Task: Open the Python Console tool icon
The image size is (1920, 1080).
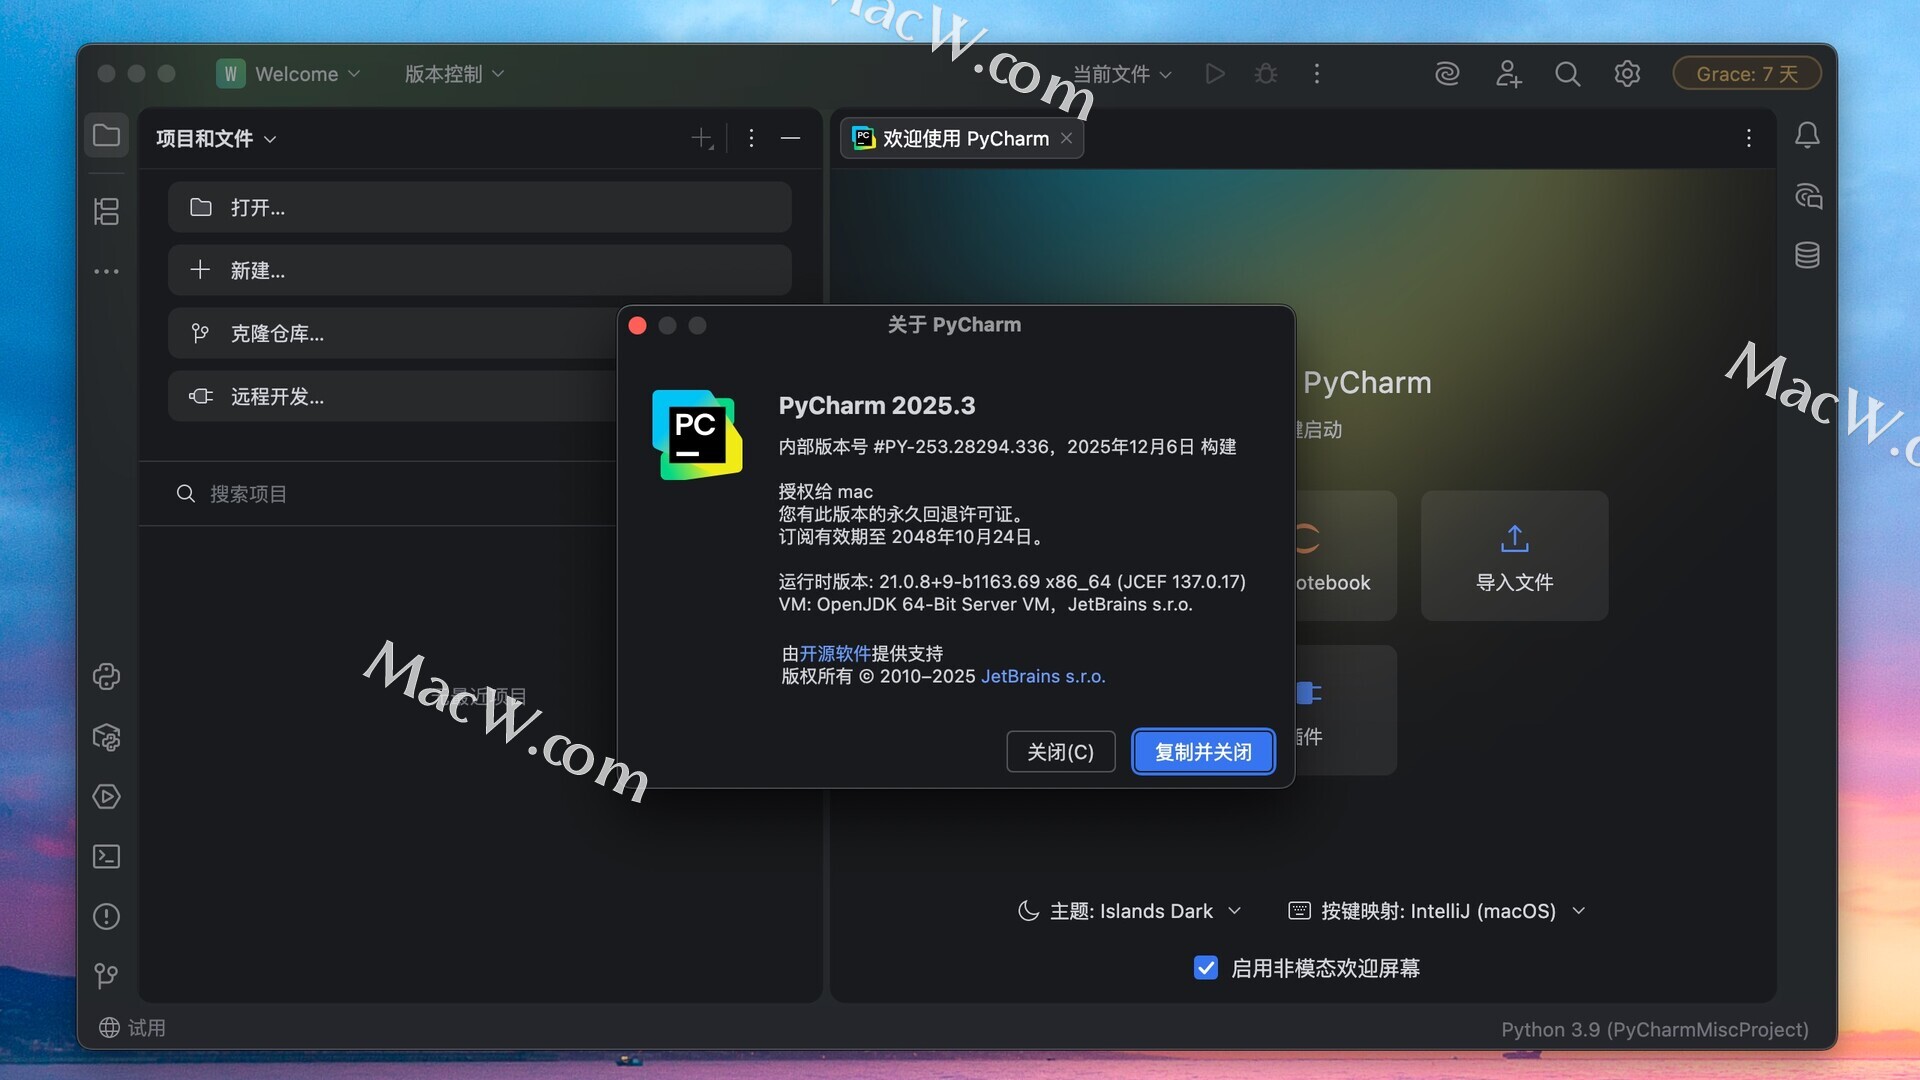Action: (106, 677)
